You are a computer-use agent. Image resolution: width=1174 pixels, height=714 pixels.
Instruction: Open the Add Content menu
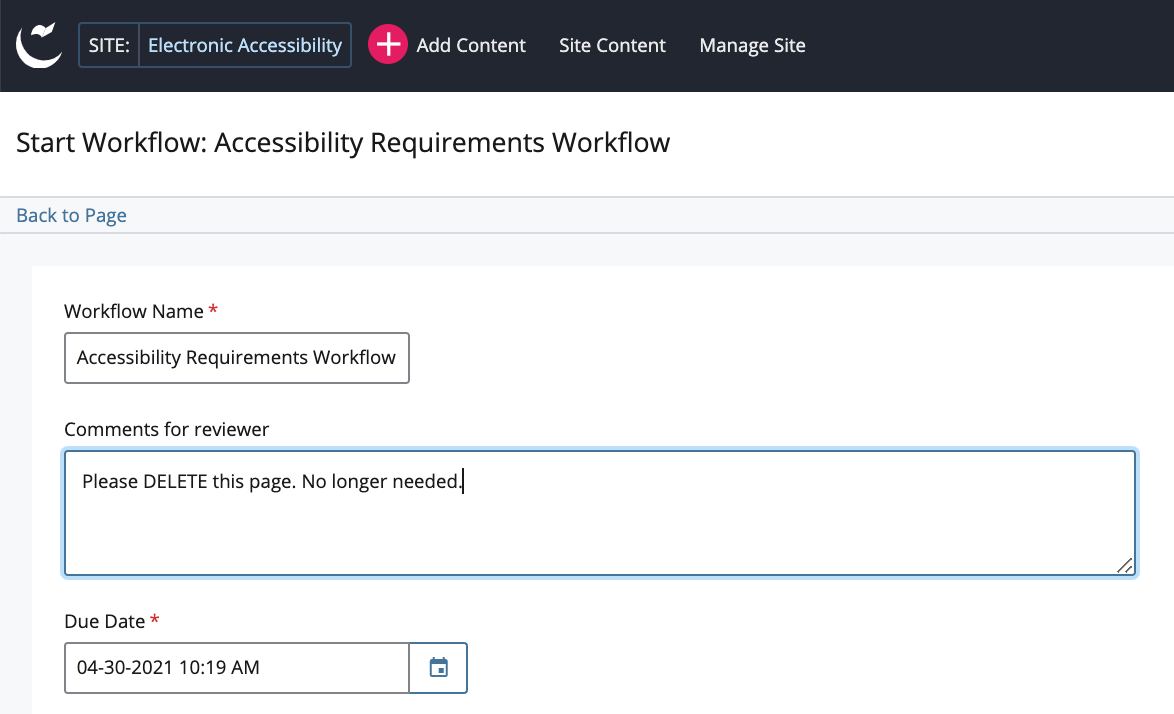click(x=471, y=46)
